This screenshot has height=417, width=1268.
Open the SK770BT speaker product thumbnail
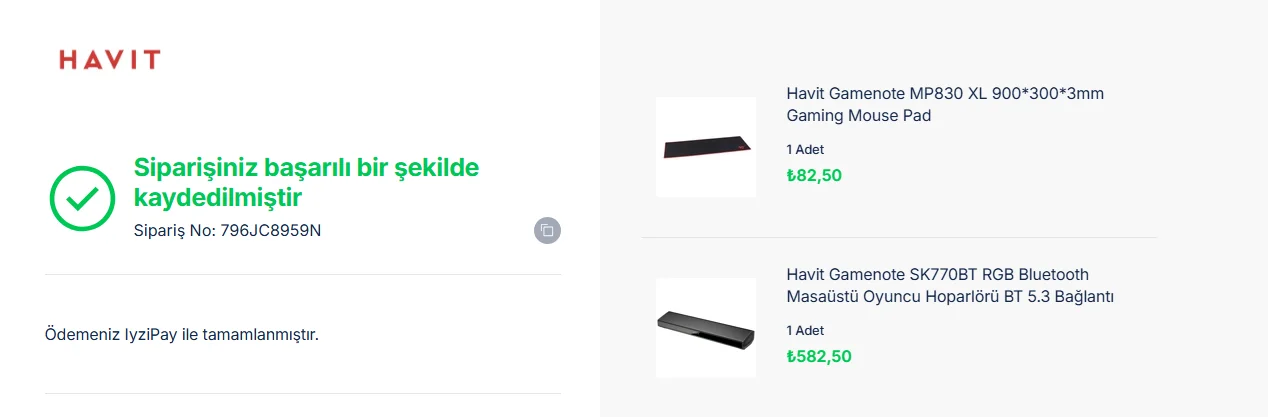click(706, 327)
